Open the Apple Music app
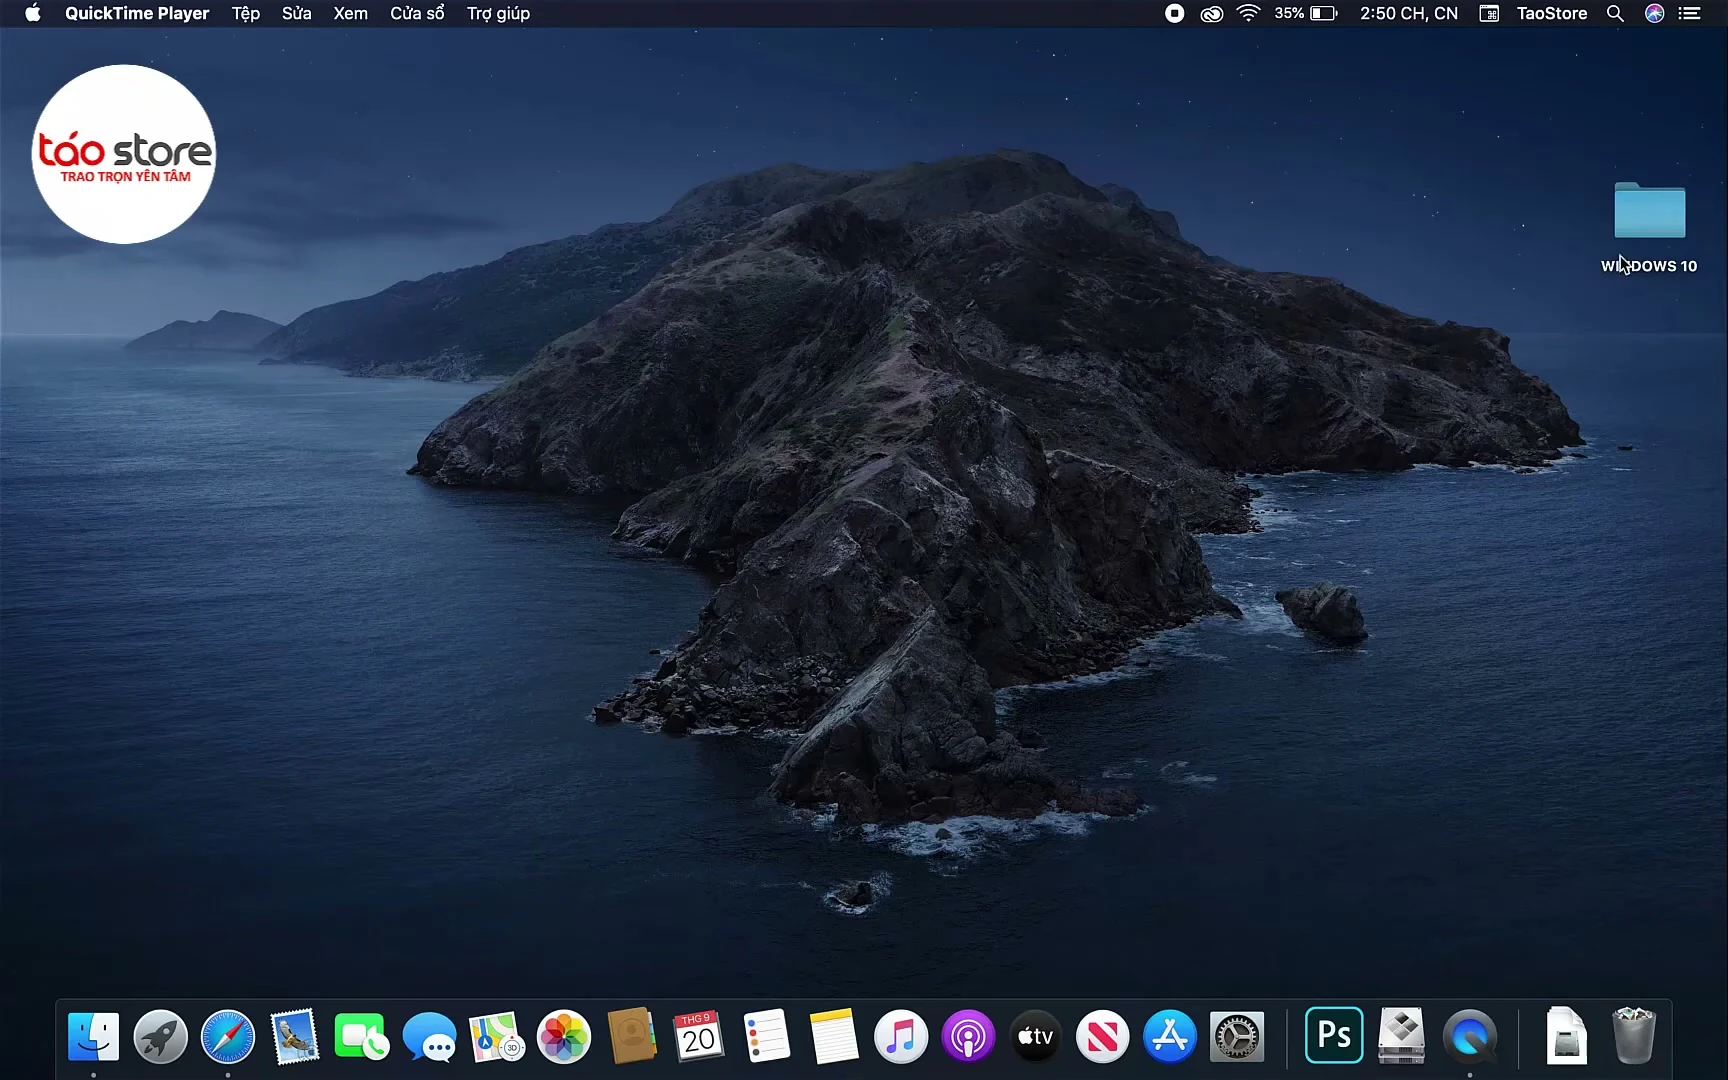Image resolution: width=1728 pixels, height=1080 pixels. 900,1037
